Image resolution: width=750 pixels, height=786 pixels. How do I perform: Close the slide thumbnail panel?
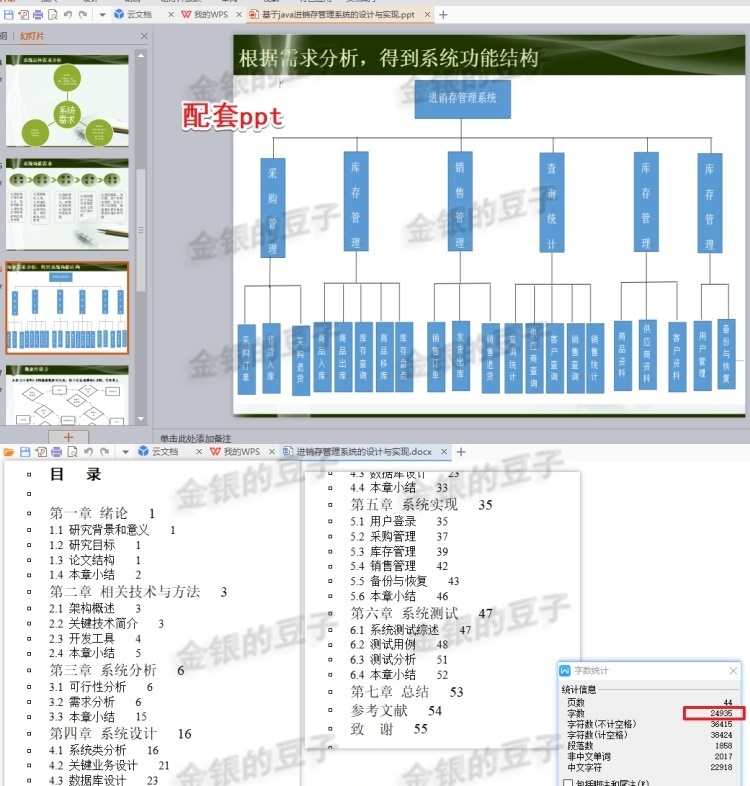point(144,36)
